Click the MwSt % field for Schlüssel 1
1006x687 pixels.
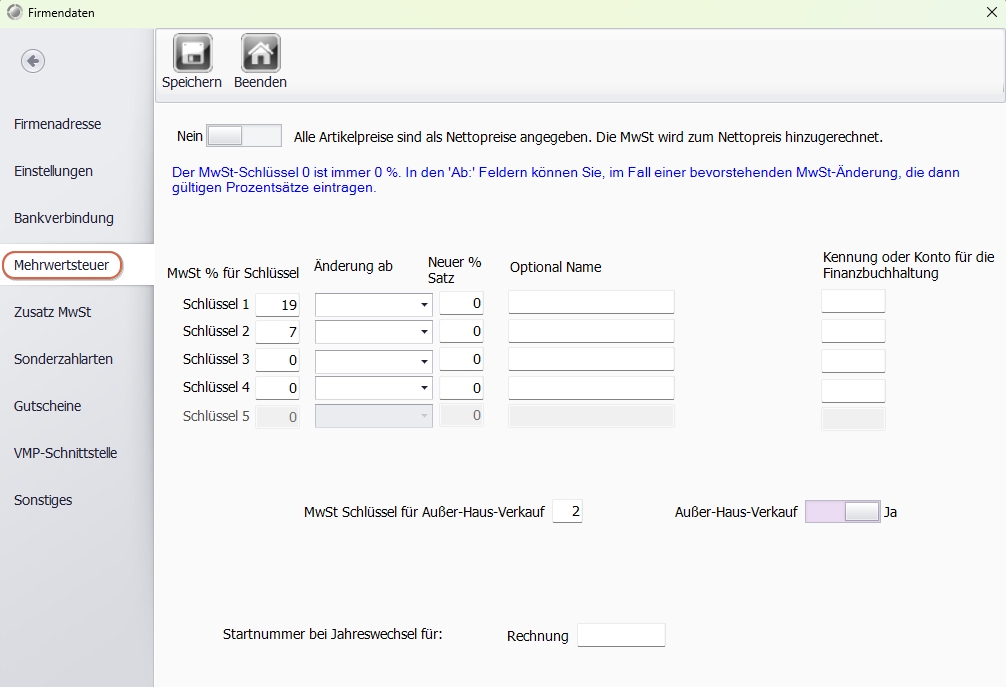(278, 304)
